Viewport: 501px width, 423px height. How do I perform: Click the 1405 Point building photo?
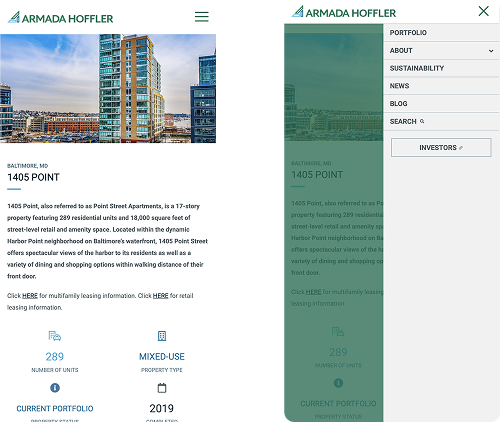108,88
